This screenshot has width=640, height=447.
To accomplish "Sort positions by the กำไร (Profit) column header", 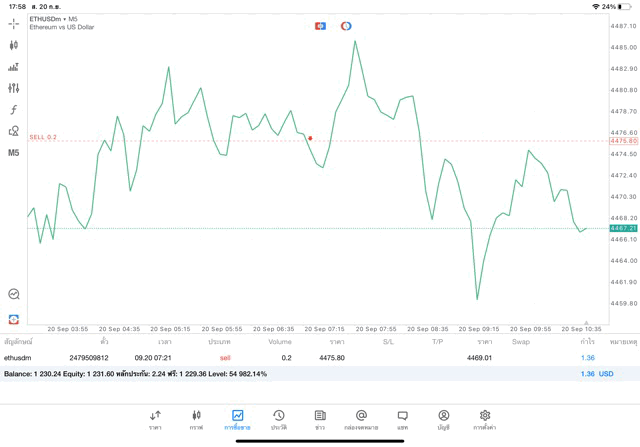I will [x=587, y=342].
